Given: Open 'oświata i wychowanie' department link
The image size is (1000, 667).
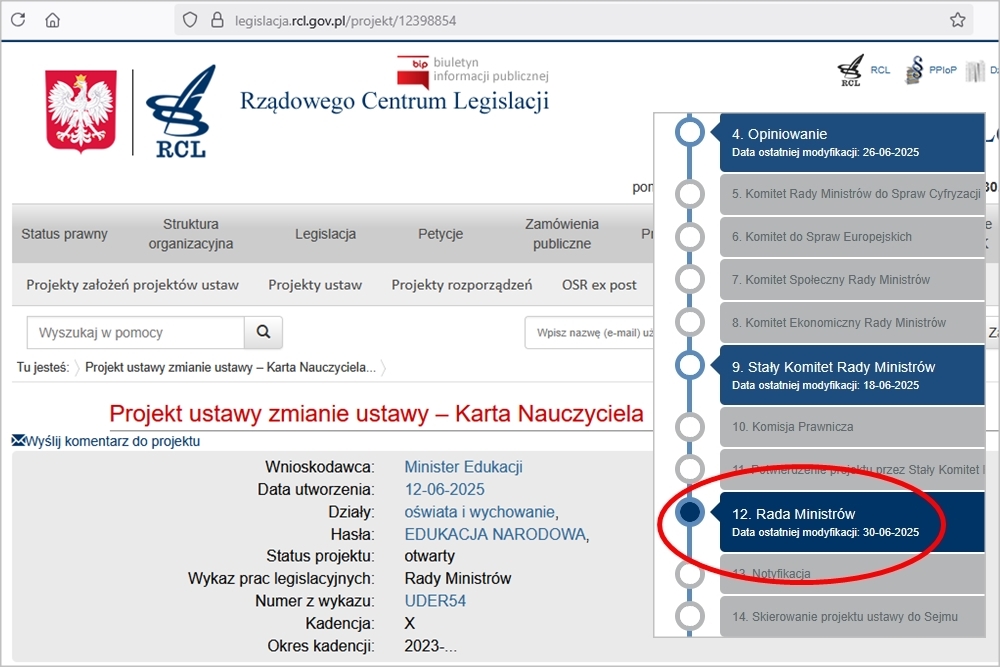Looking at the screenshot, I should (480, 511).
